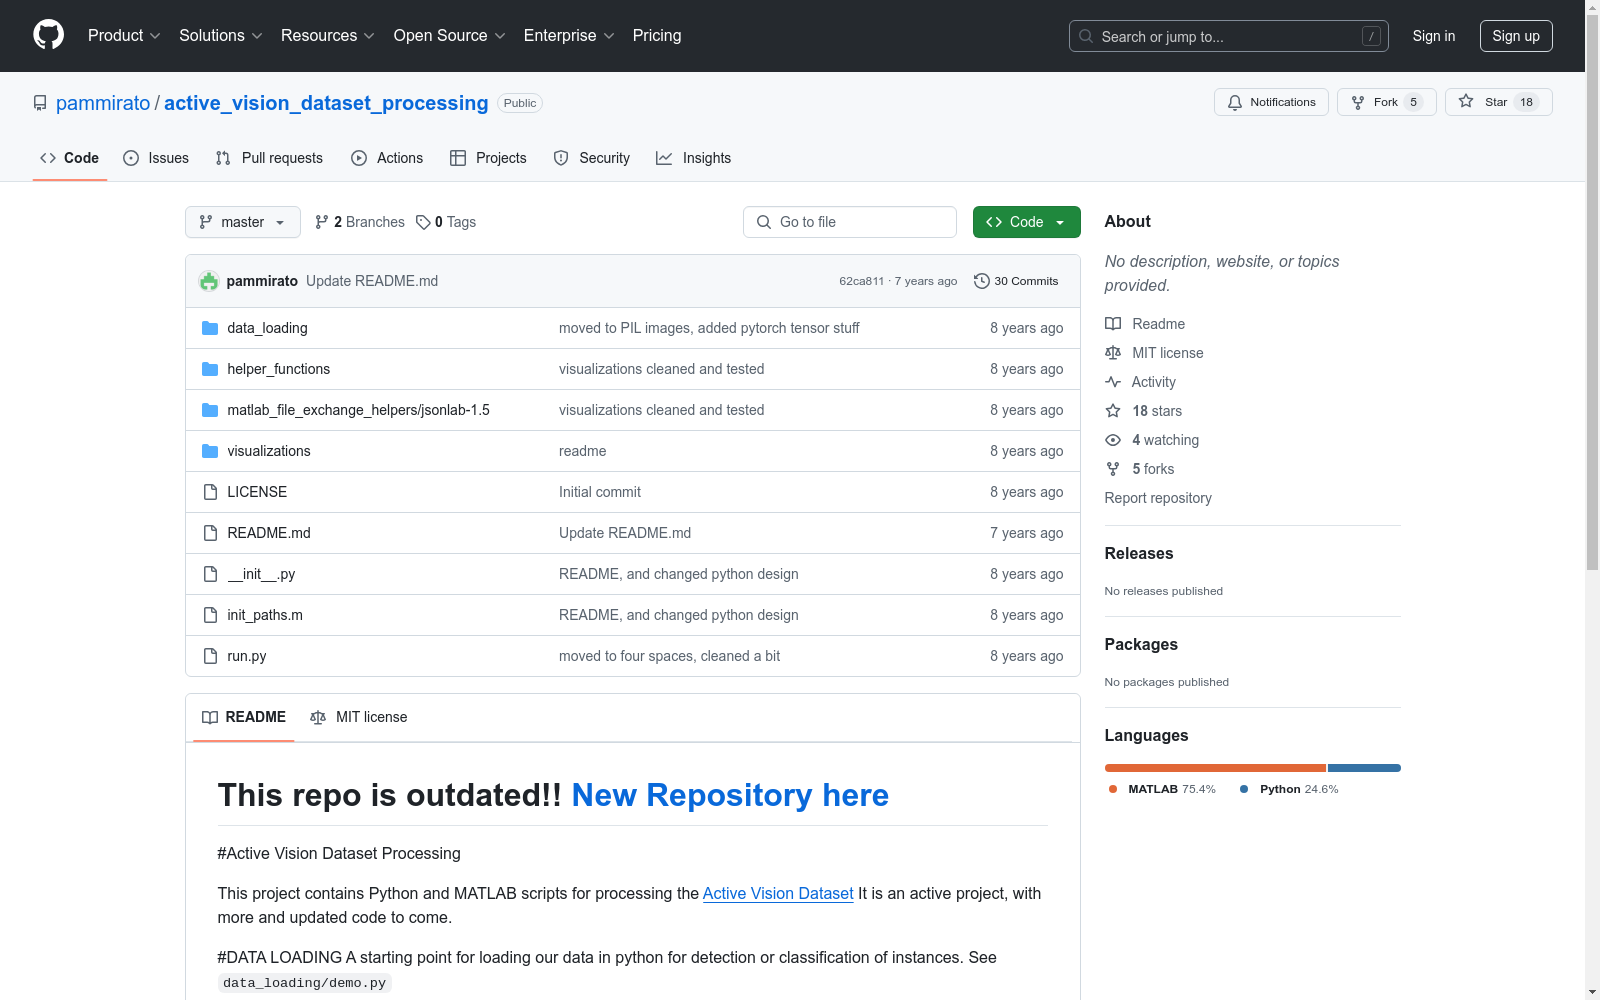Click the Notifications button
This screenshot has width=1600, height=1000.
coord(1271,102)
